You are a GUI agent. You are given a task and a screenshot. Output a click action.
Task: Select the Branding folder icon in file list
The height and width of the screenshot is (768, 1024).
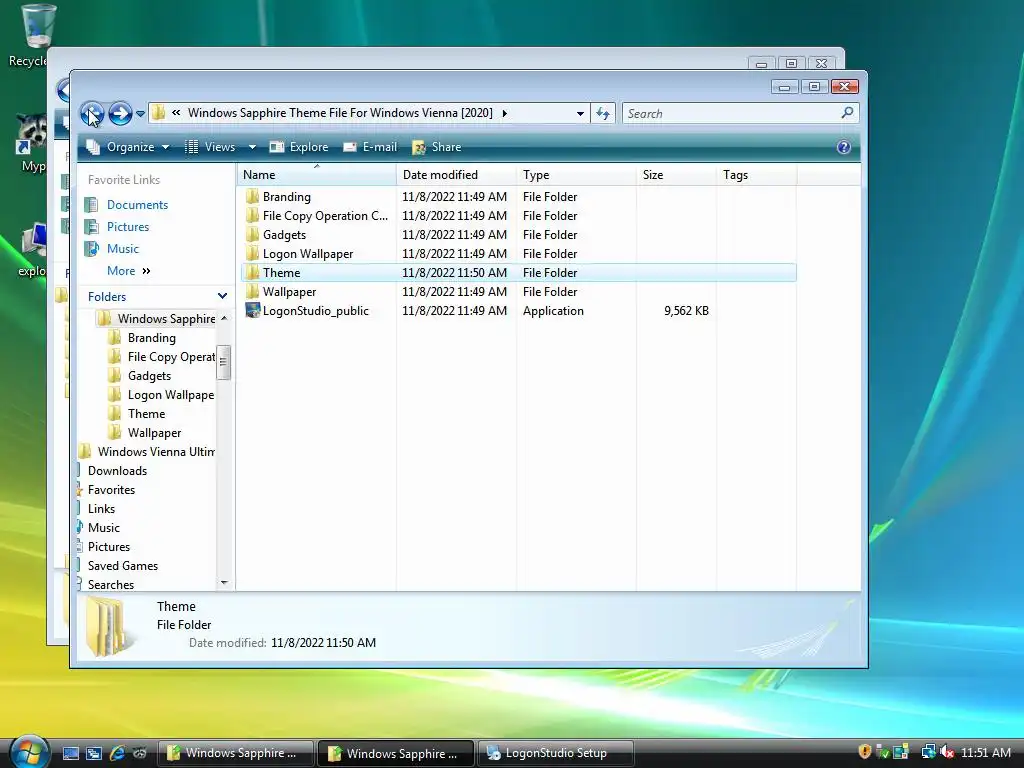253,197
